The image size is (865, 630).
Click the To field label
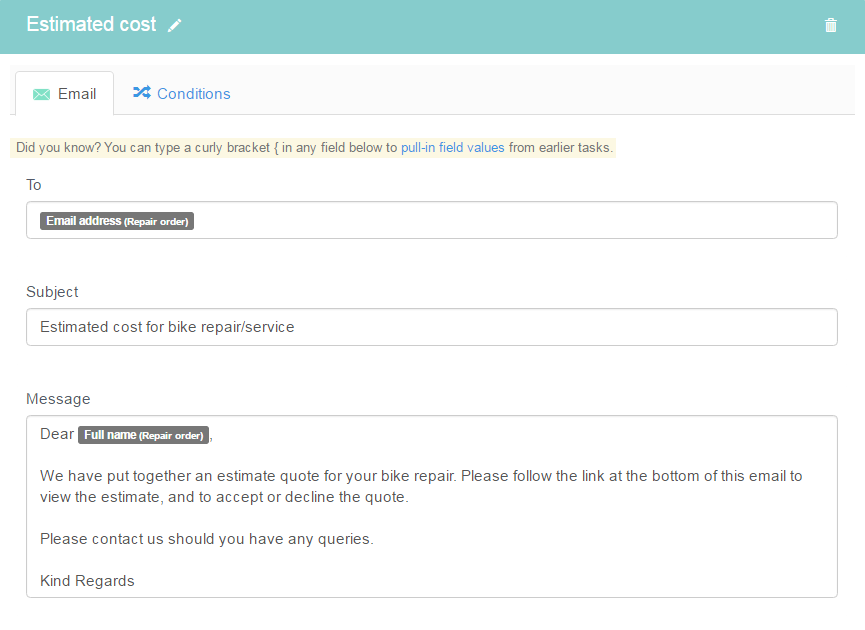click(x=34, y=185)
